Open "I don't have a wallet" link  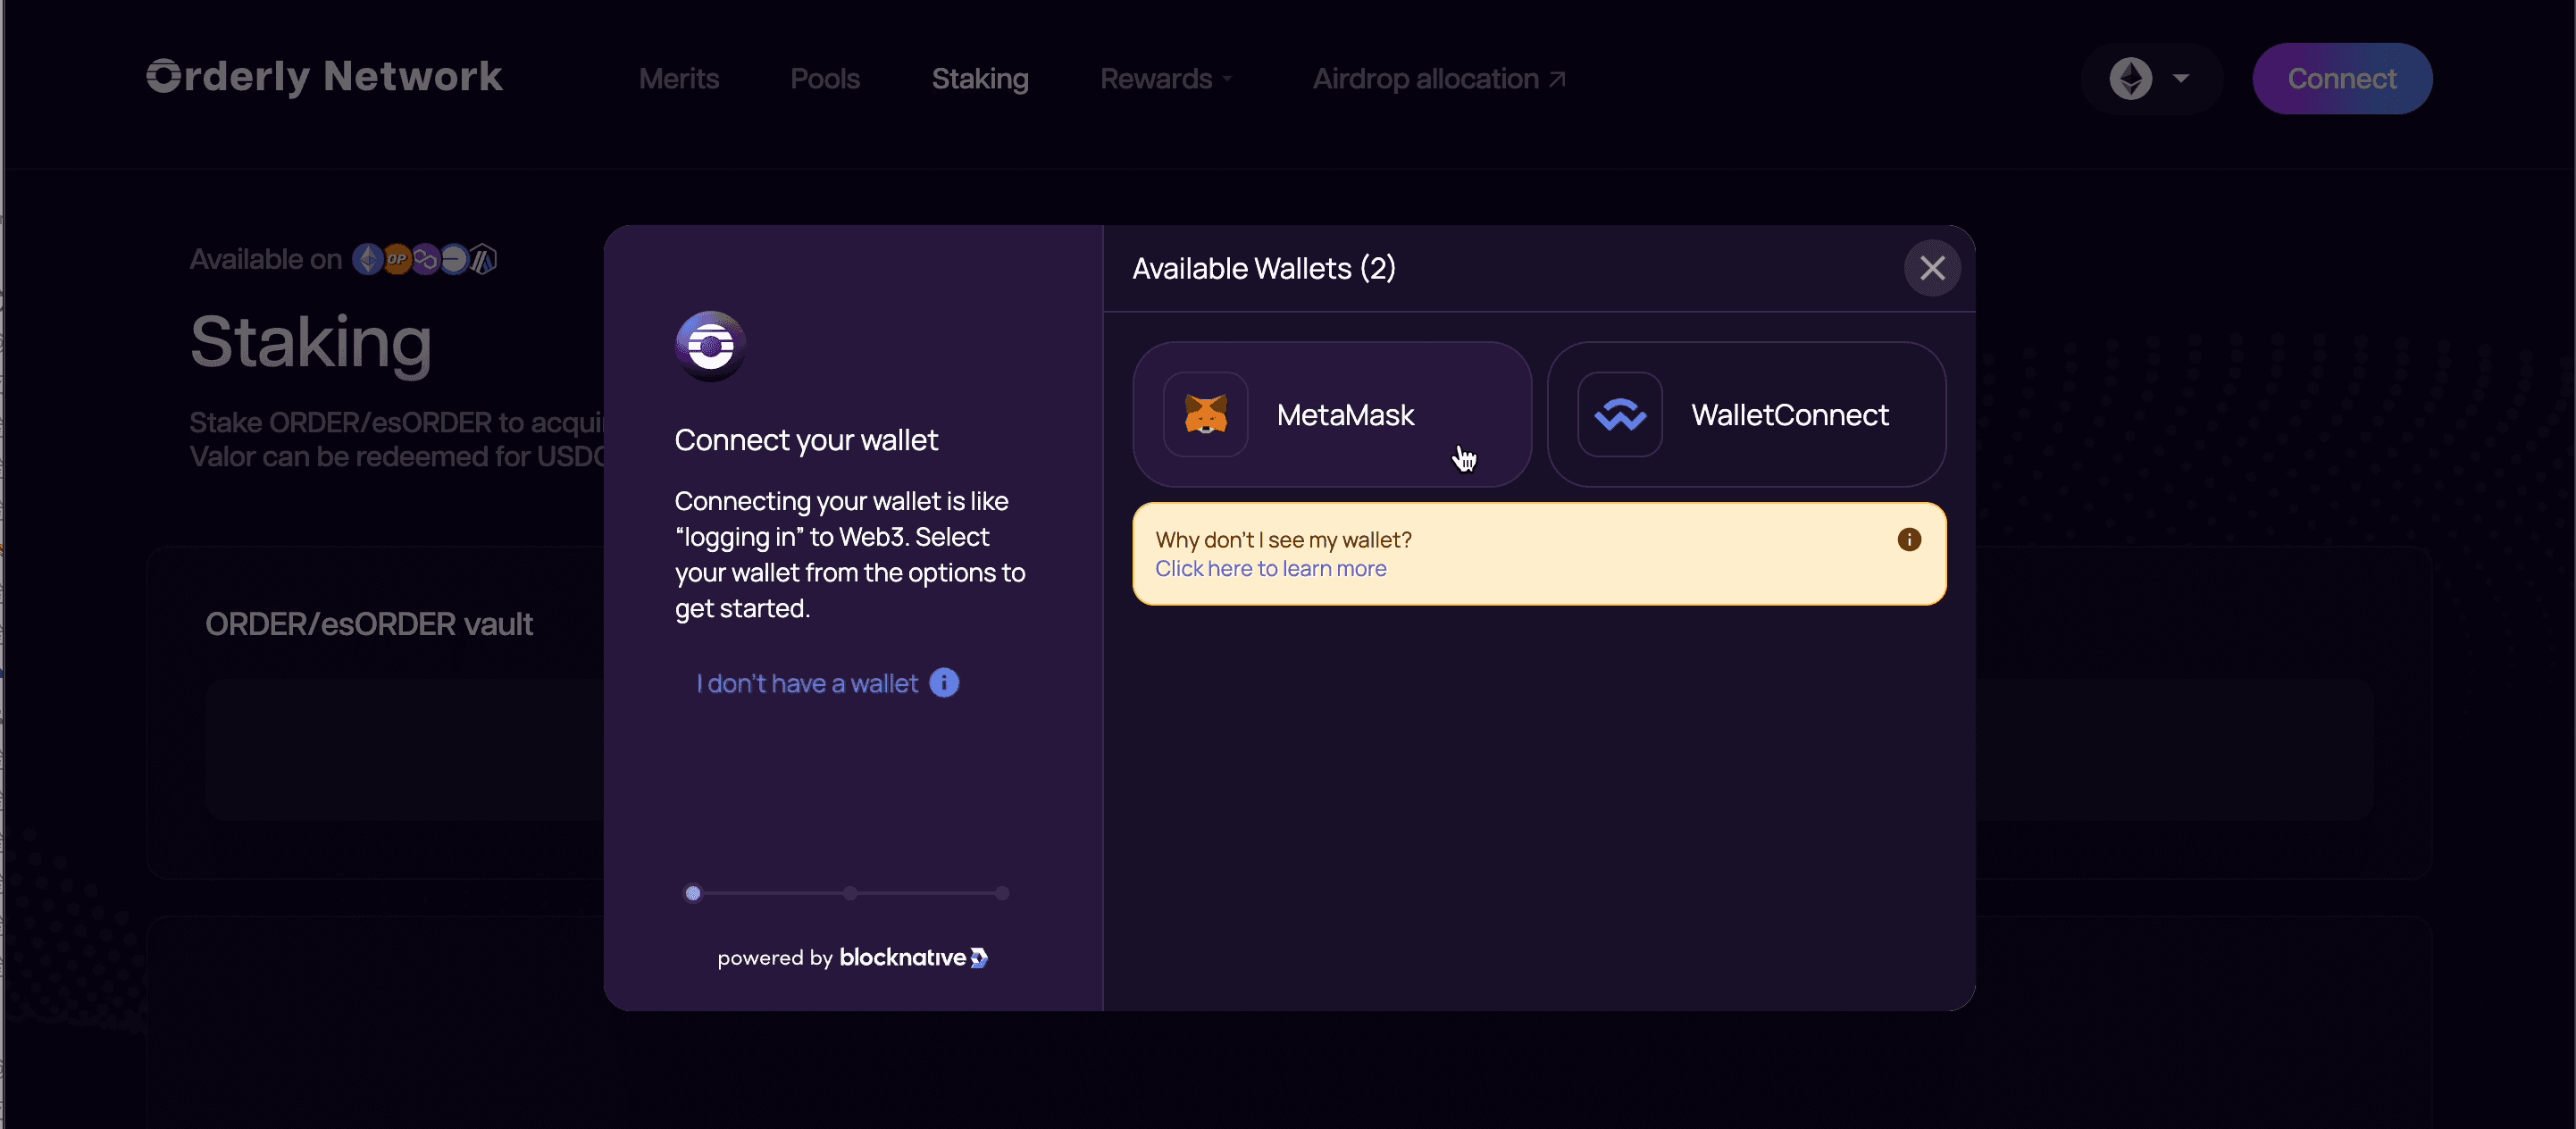pos(806,683)
